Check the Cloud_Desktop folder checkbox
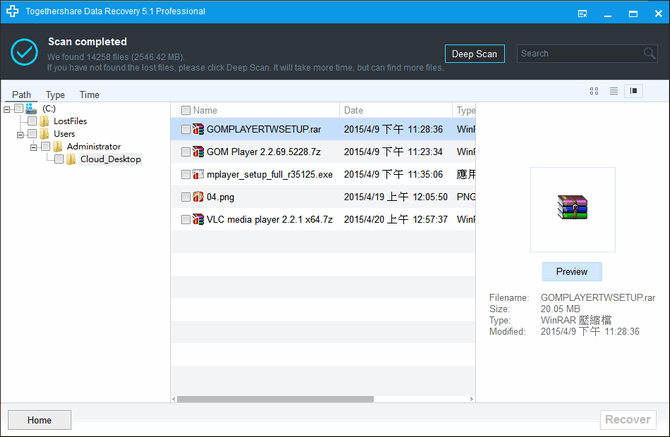Image resolution: width=670 pixels, height=437 pixels. coord(59,159)
